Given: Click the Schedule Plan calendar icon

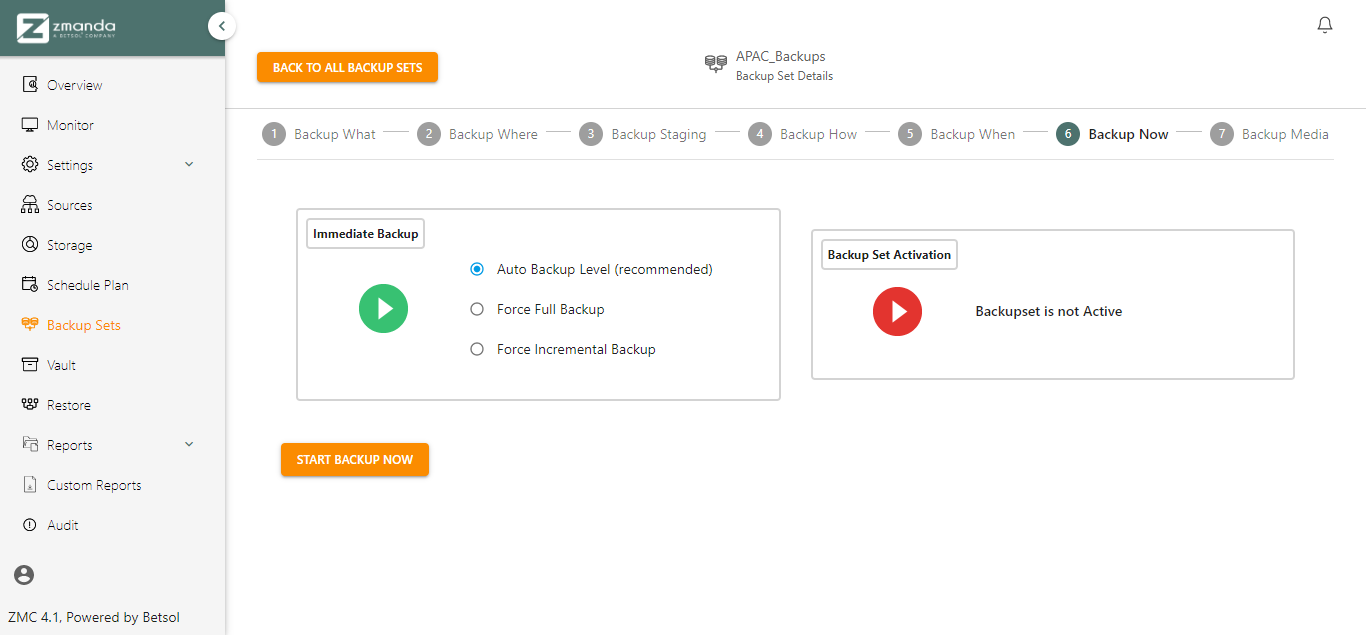Looking at the screenshot, I should 30,285.
